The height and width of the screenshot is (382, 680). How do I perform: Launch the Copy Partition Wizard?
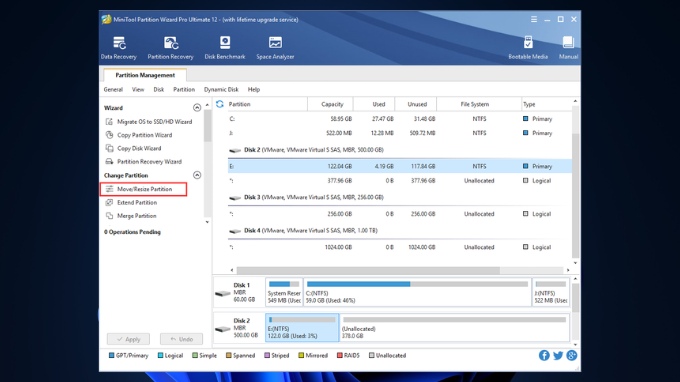(139, 135)
